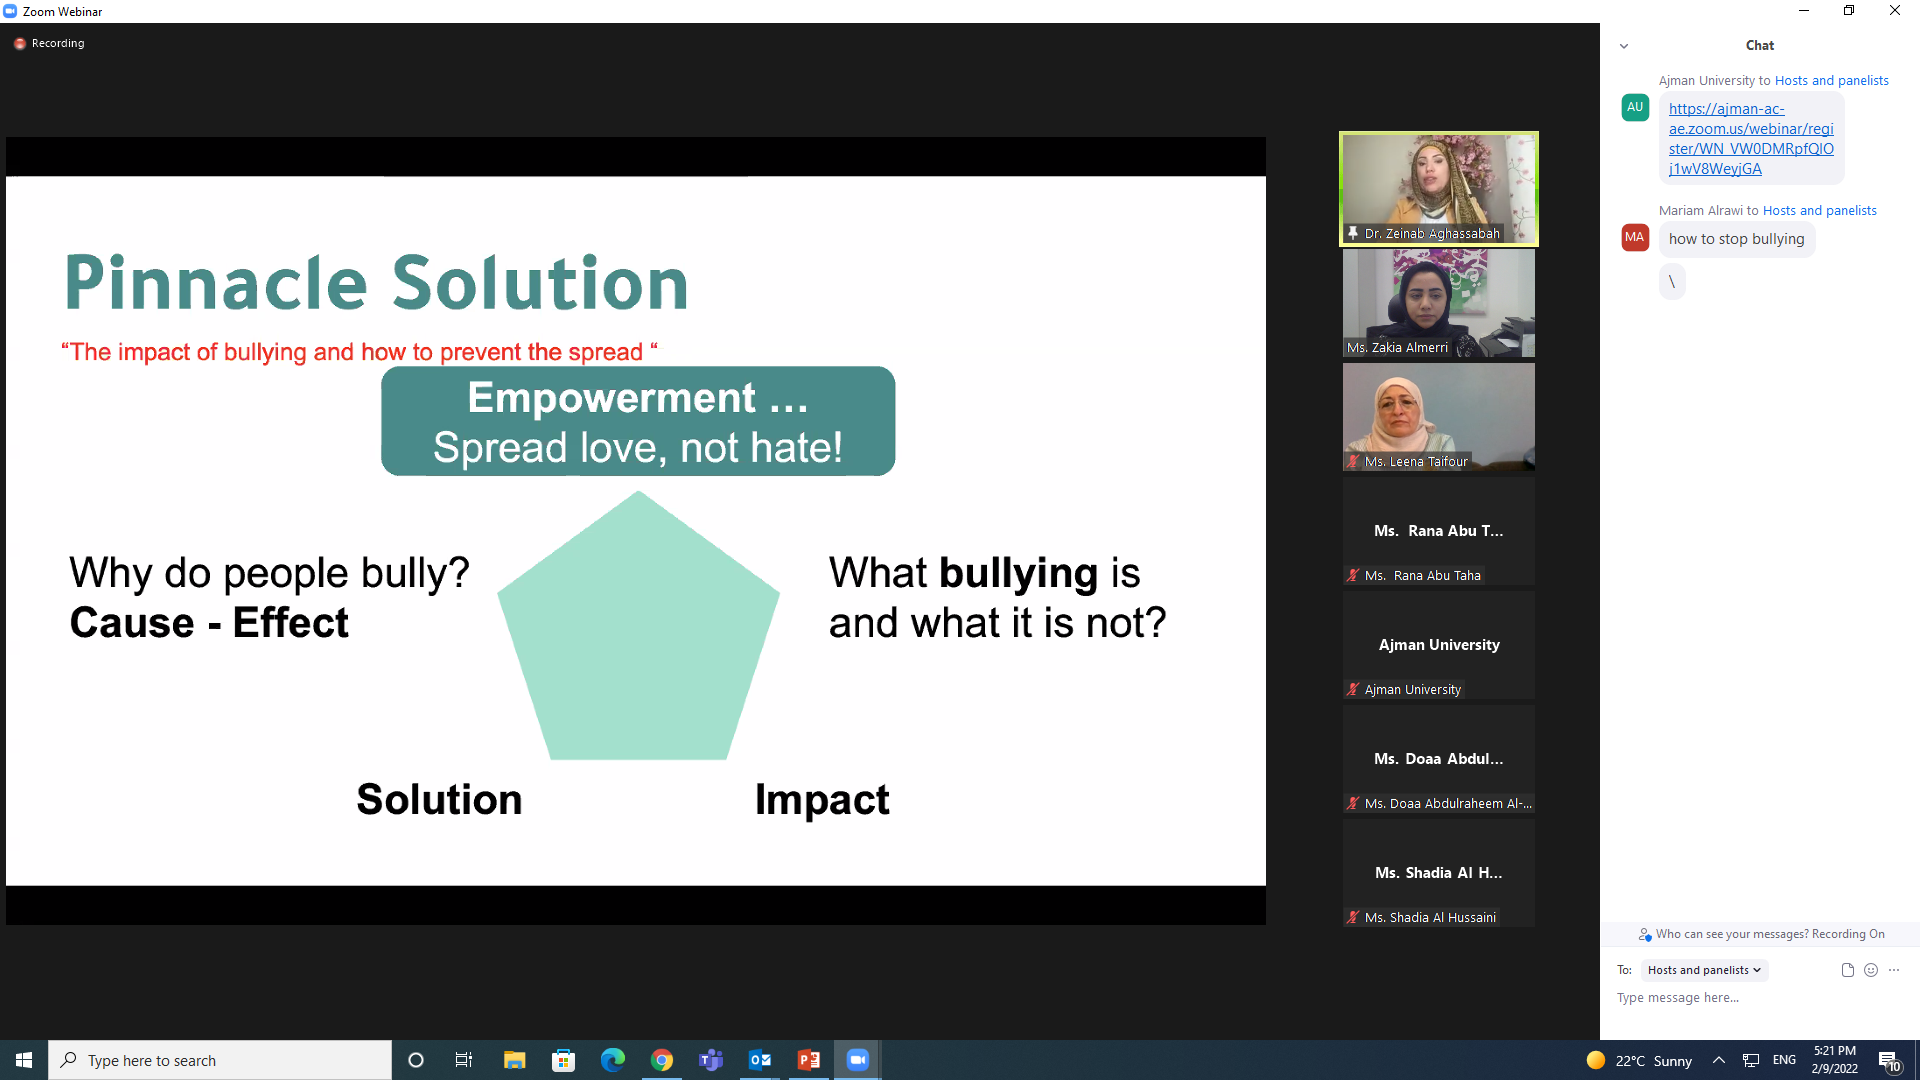The image size is (1920, 1080).
Task: Open the ENG language selector in the tray
Action: tap(1784, 1060)
